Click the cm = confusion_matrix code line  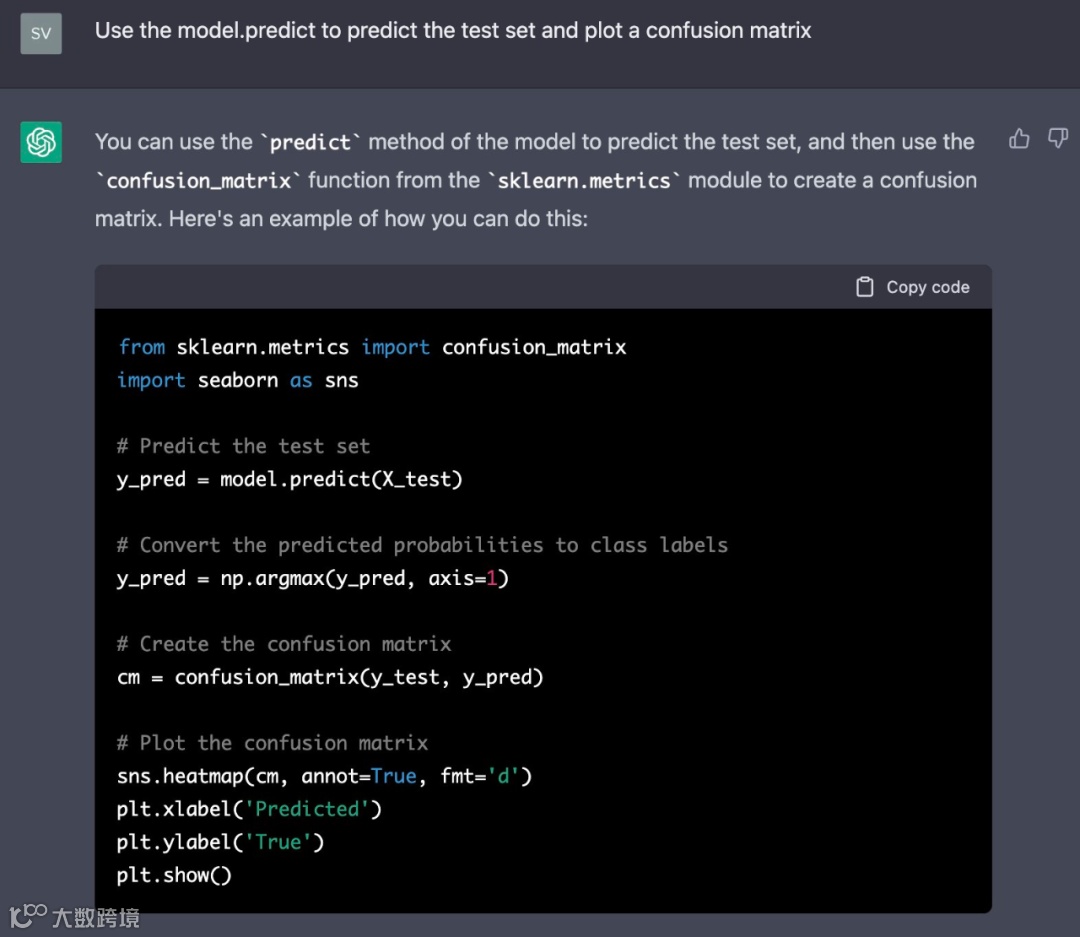pyautogui.click(x=330, y=677)
